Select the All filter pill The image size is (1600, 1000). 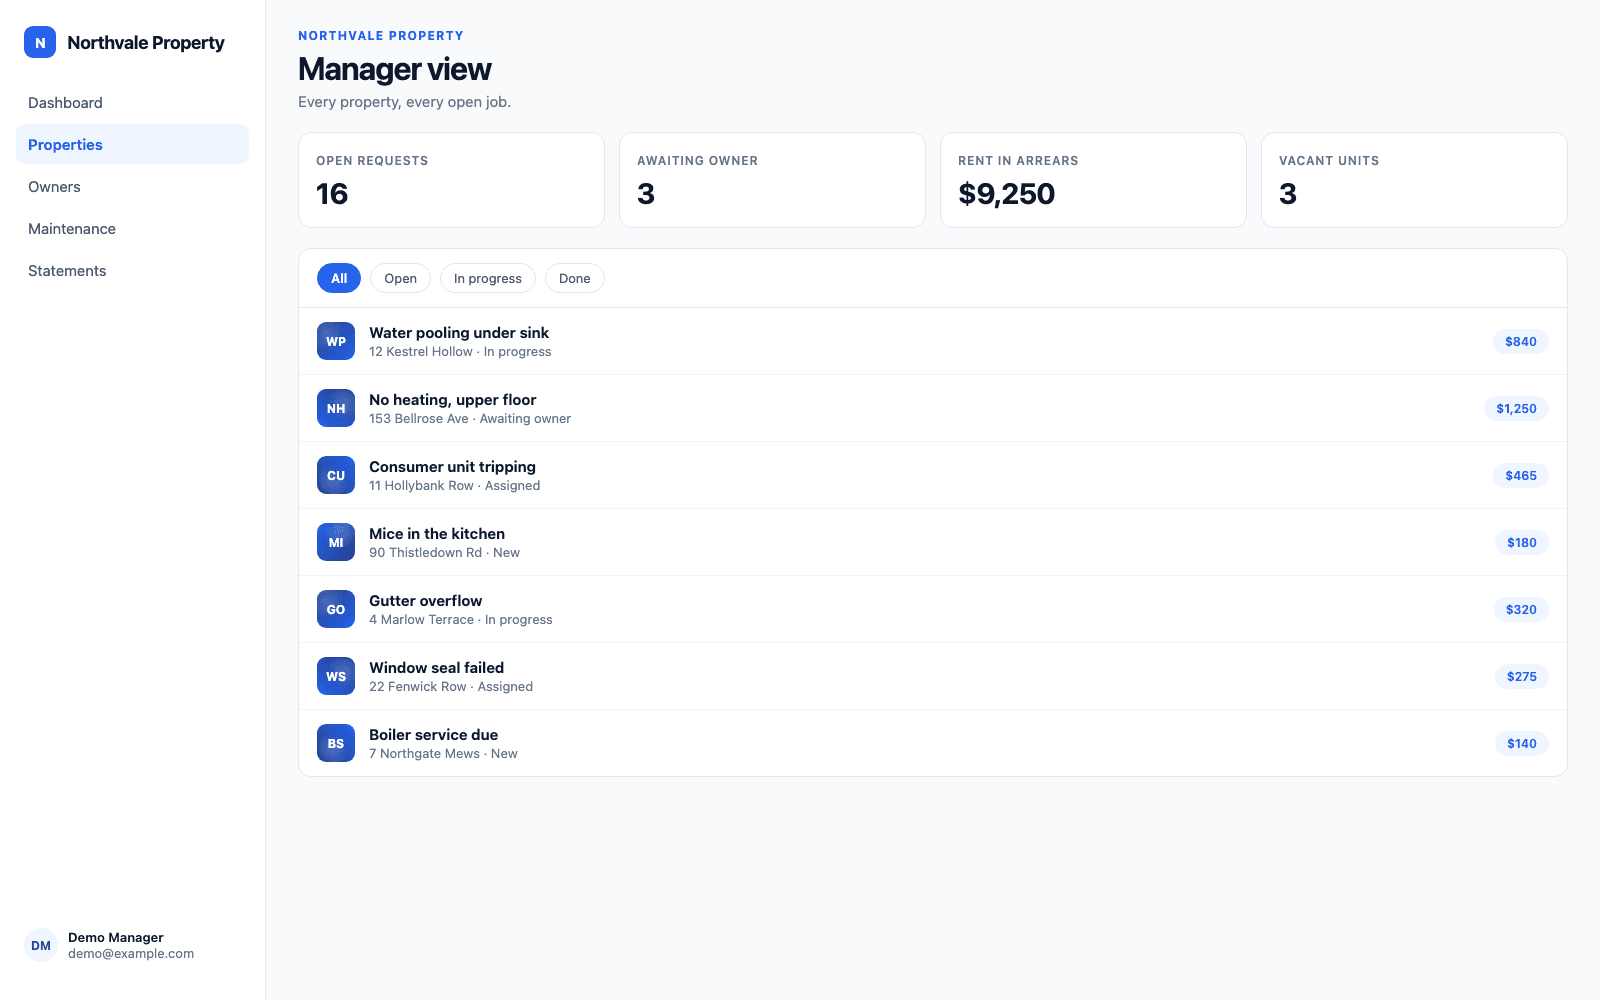pos(339,278)
